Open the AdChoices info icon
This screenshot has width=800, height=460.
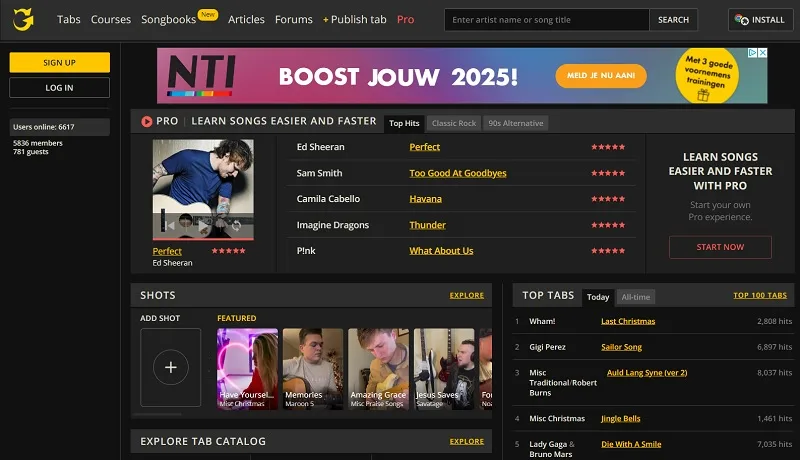753,53
